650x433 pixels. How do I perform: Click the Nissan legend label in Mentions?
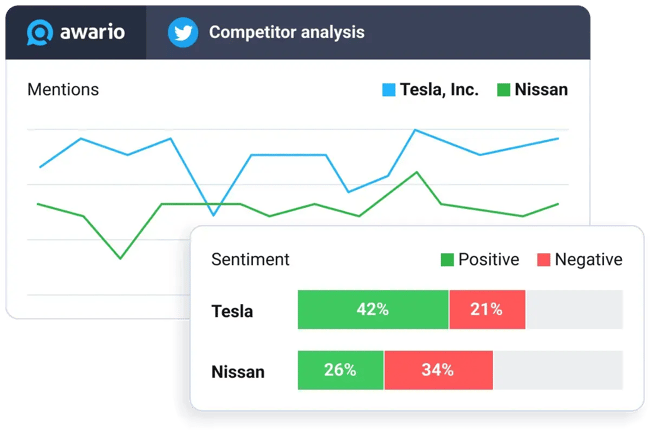coord(541,90)
